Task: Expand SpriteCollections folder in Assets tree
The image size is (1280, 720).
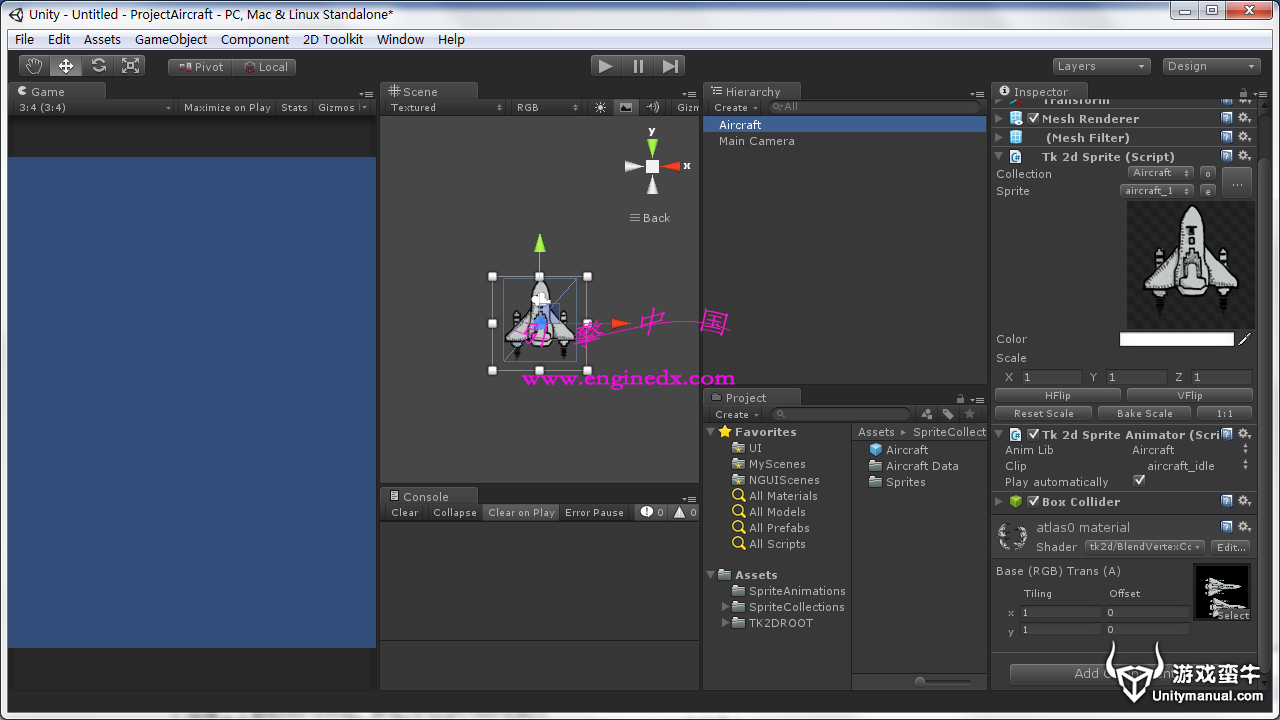Action: point(725,607)
